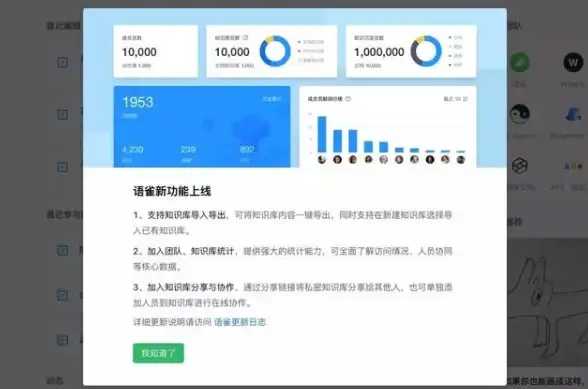Click the caption text 如果你也能画成这样
The height and width of the screenshot is (389, 588).
click(546, 381)
